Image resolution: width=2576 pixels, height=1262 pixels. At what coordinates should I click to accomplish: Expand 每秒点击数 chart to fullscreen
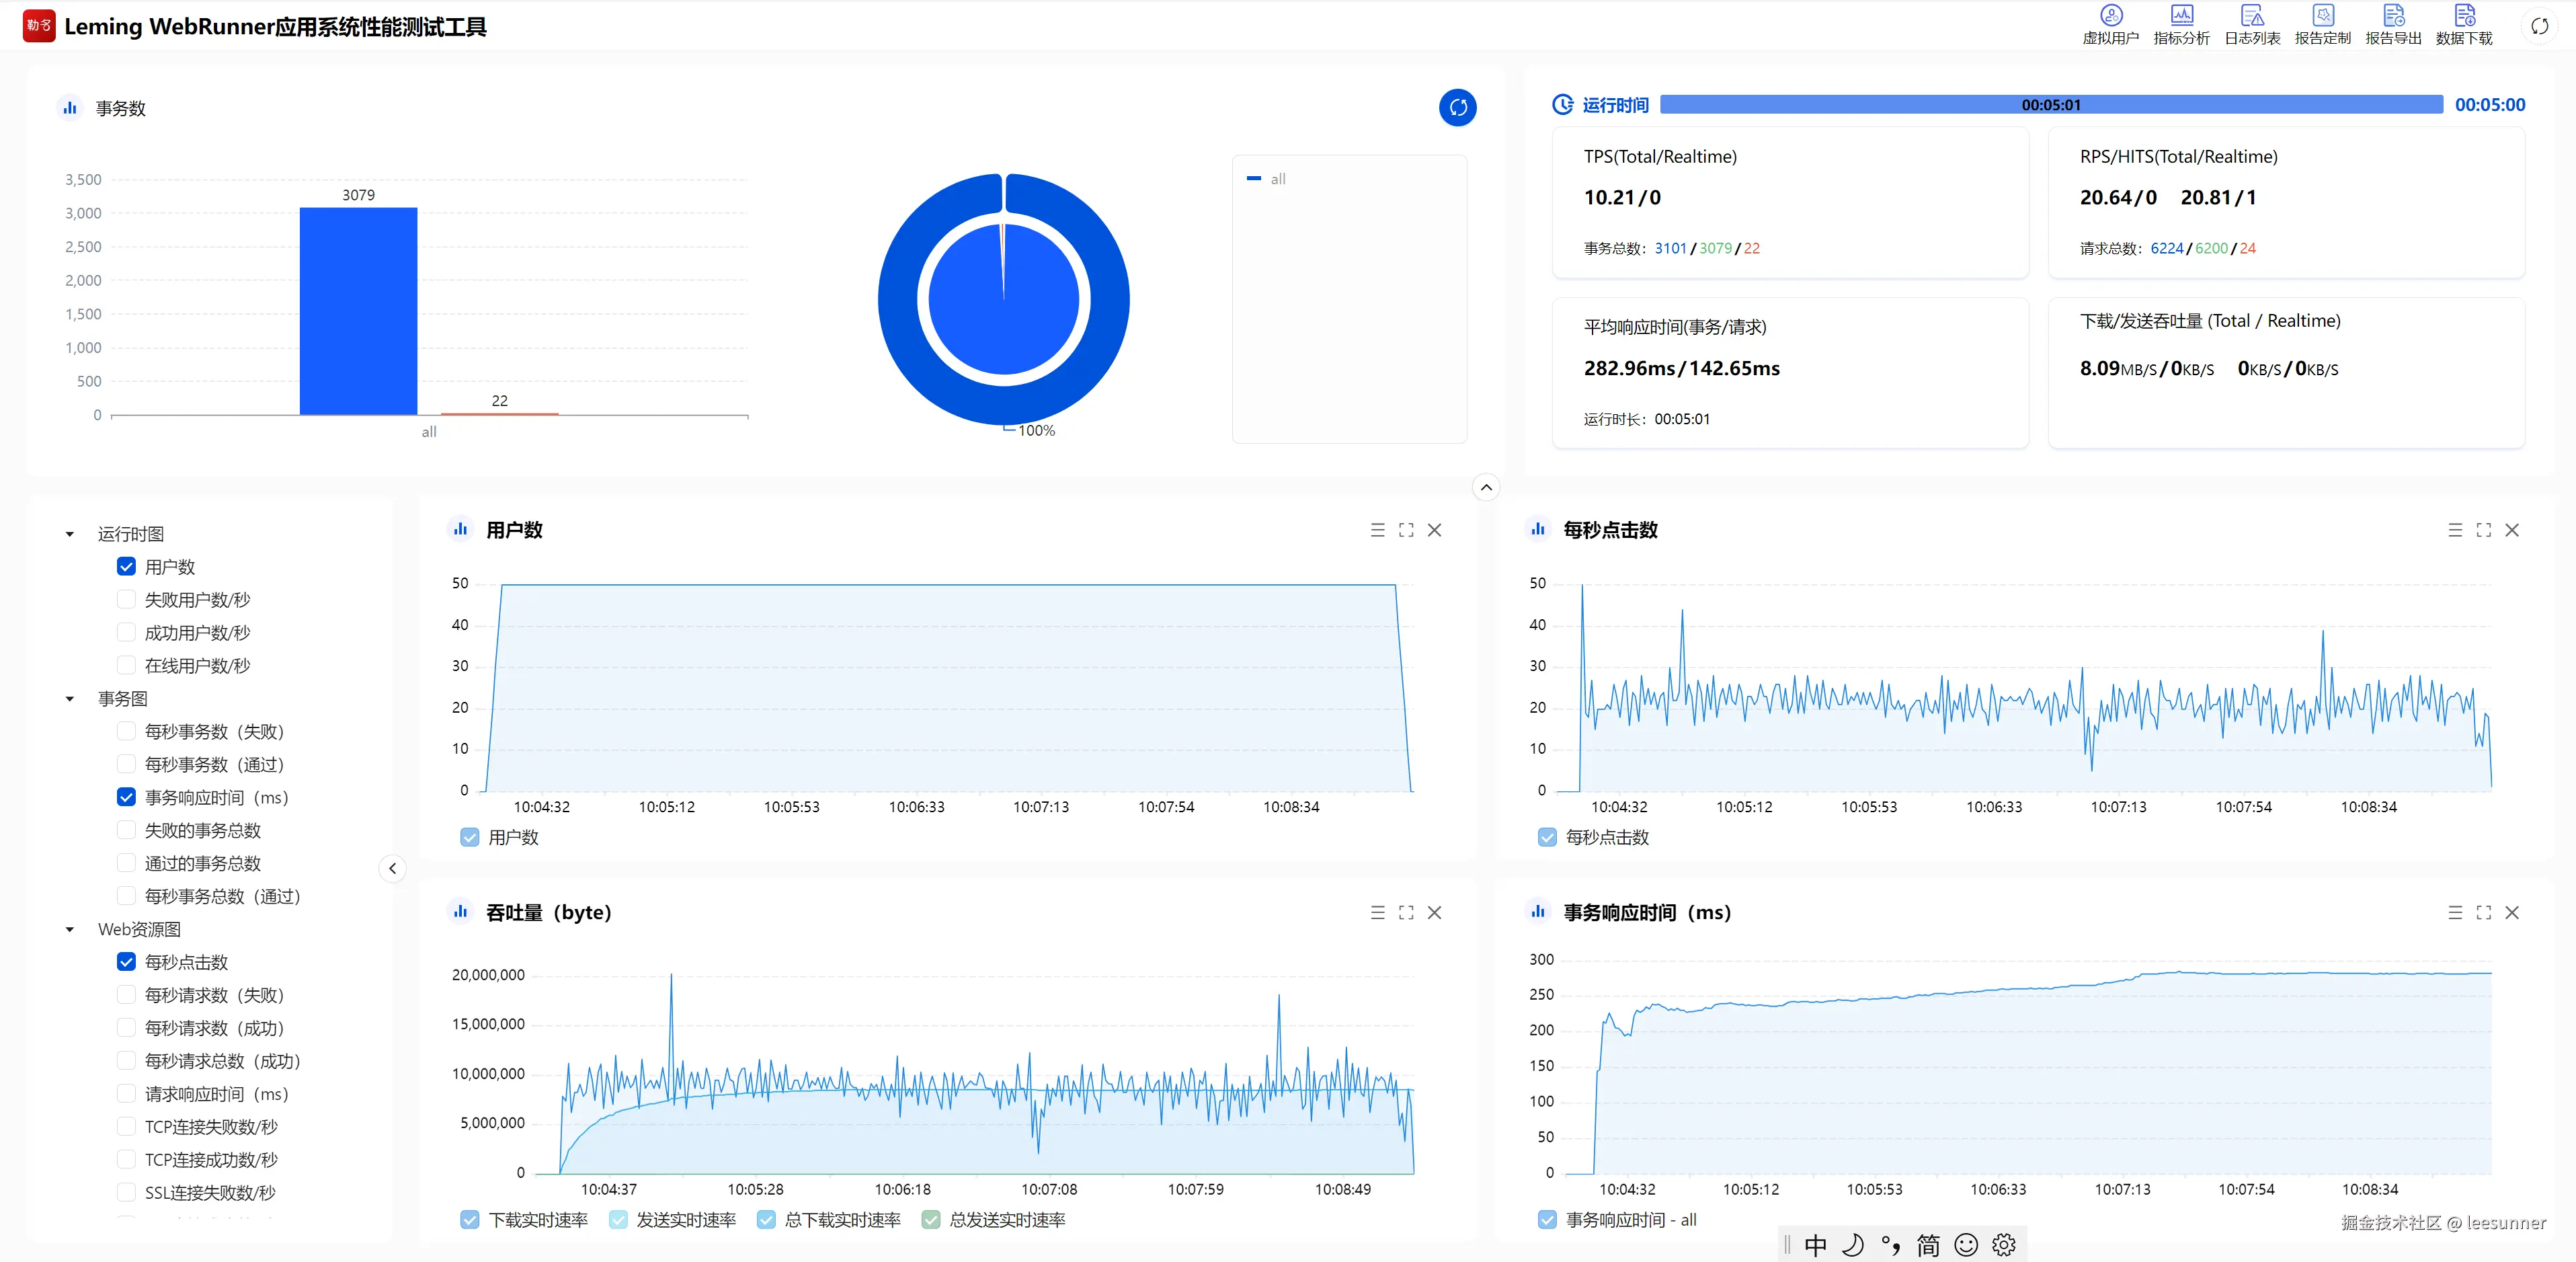[x=2483, y=530]
